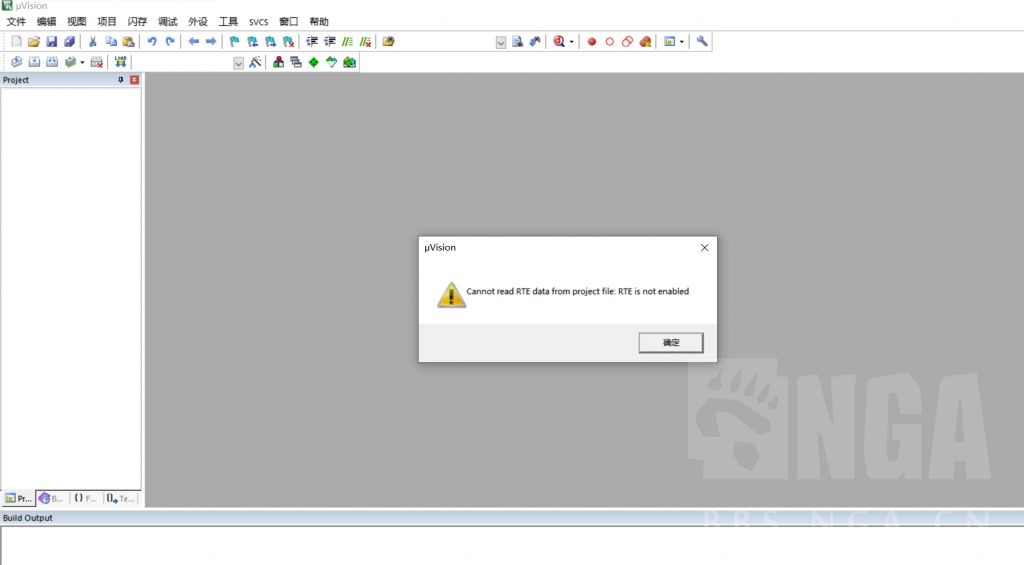Click the Redo arrow icon
Viewport: 1024px width, 565px height.
(170, 42)
